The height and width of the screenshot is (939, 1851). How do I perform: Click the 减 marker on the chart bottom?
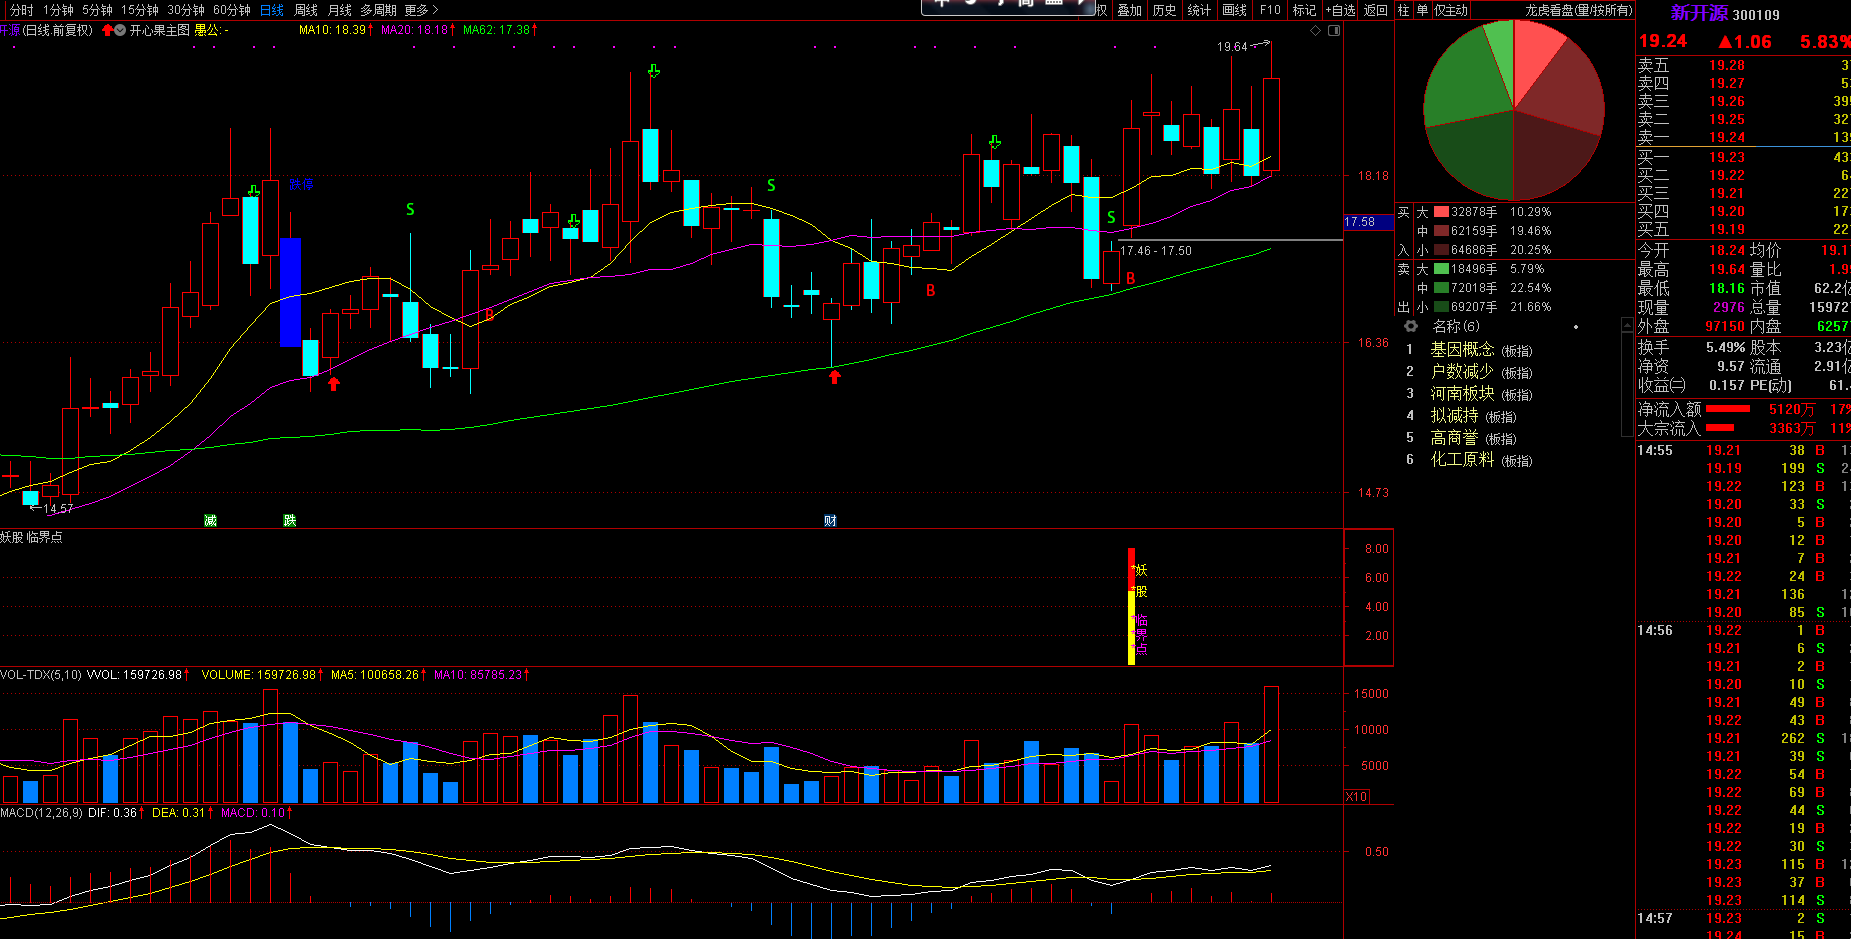(210, 520)
